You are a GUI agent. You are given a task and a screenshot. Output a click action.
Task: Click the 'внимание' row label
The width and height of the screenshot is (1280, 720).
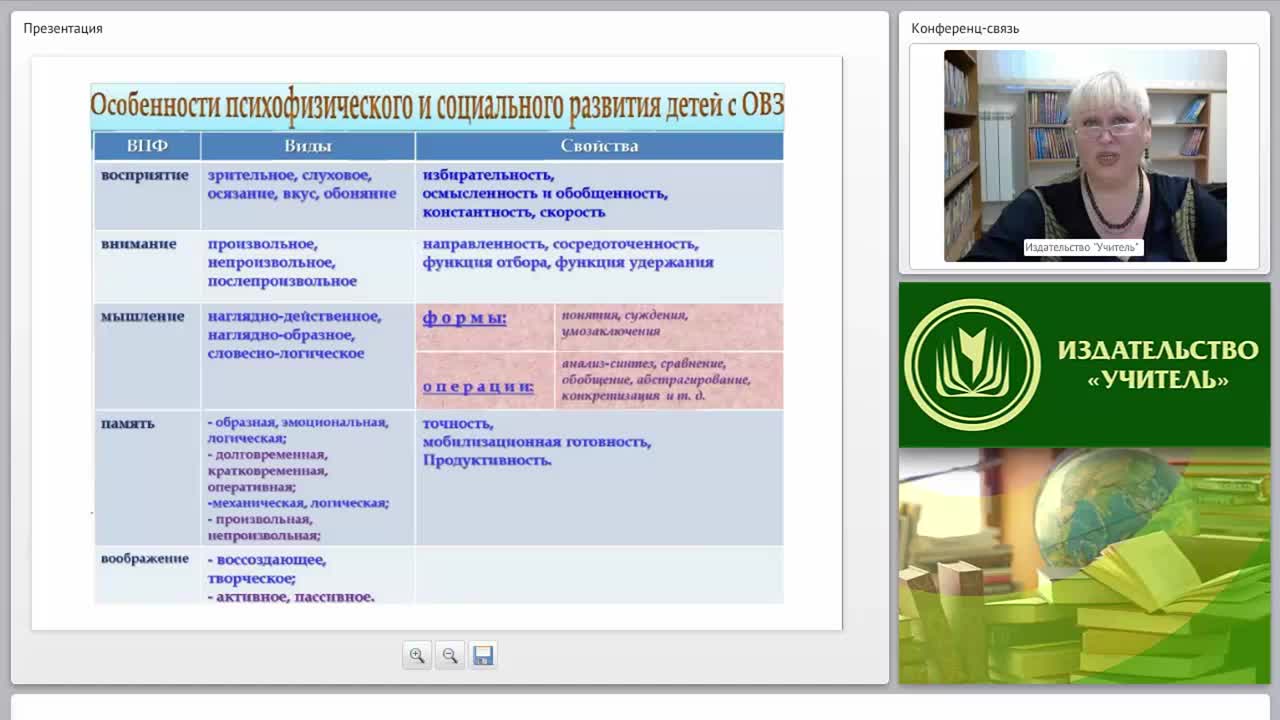pyautogui.click(x=139, y=244)
